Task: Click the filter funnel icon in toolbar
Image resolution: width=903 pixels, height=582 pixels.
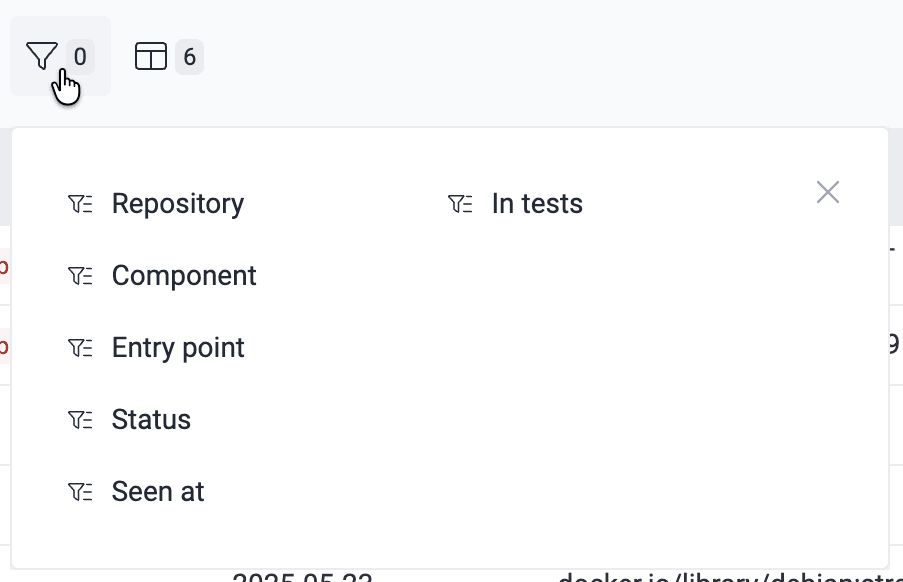Action: pyautogui.click(x=40, y=55)
